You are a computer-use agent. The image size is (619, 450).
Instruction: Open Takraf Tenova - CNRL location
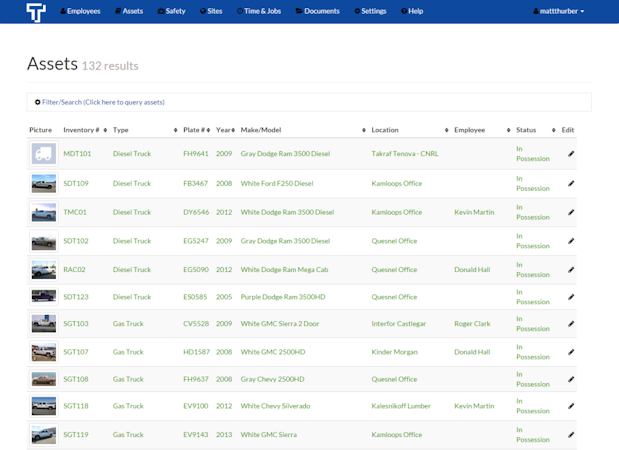pyautogui.click(x=405, y=154)
